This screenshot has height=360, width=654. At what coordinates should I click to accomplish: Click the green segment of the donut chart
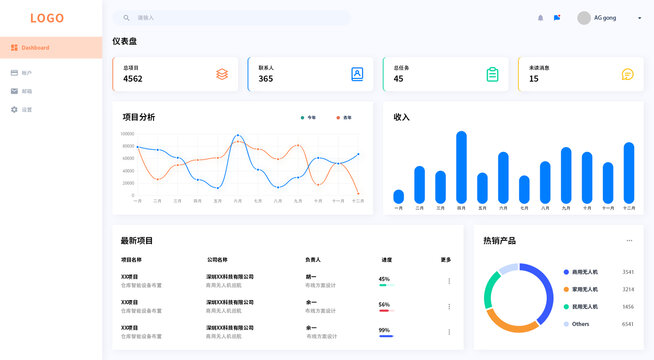[490, 290]
